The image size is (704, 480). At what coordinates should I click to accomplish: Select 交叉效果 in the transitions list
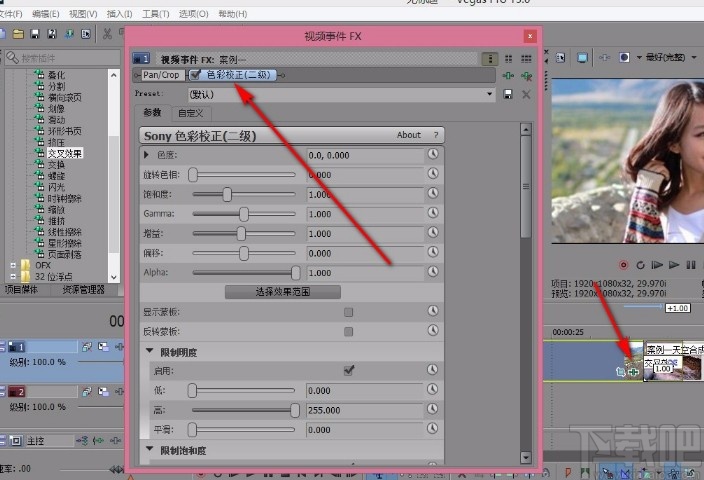[65, 154]
